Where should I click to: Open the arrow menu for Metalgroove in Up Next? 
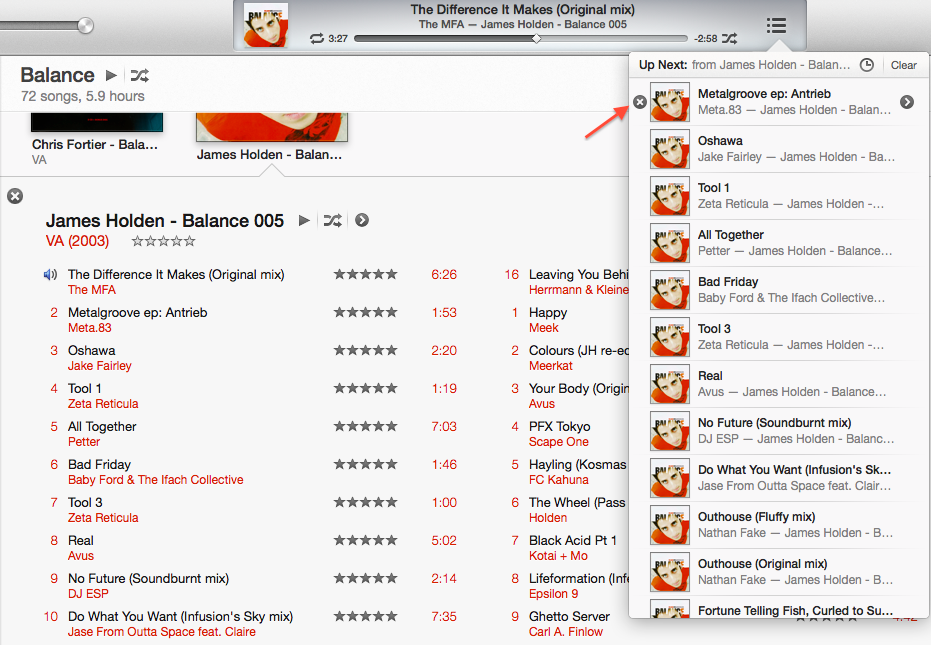pos(907,102)
